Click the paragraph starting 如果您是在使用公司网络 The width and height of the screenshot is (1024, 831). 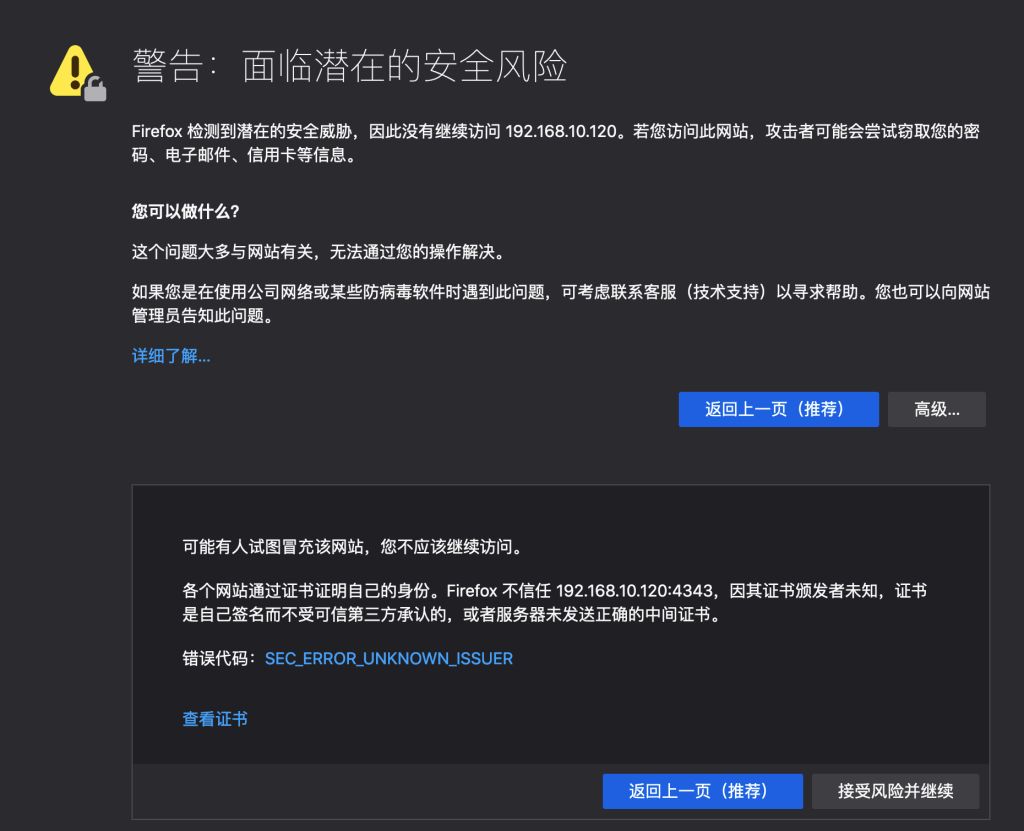[561, 304]
